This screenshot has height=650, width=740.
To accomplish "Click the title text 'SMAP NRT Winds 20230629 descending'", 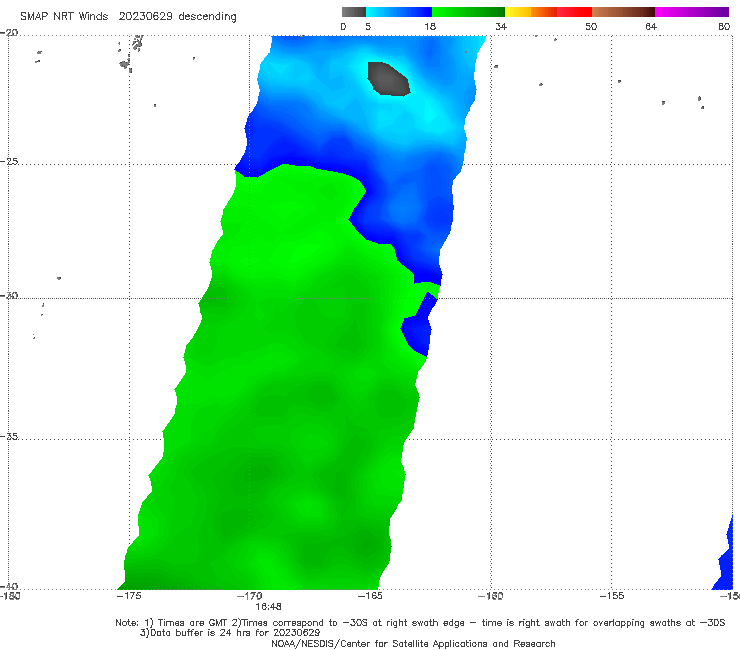I will point(128,16).
